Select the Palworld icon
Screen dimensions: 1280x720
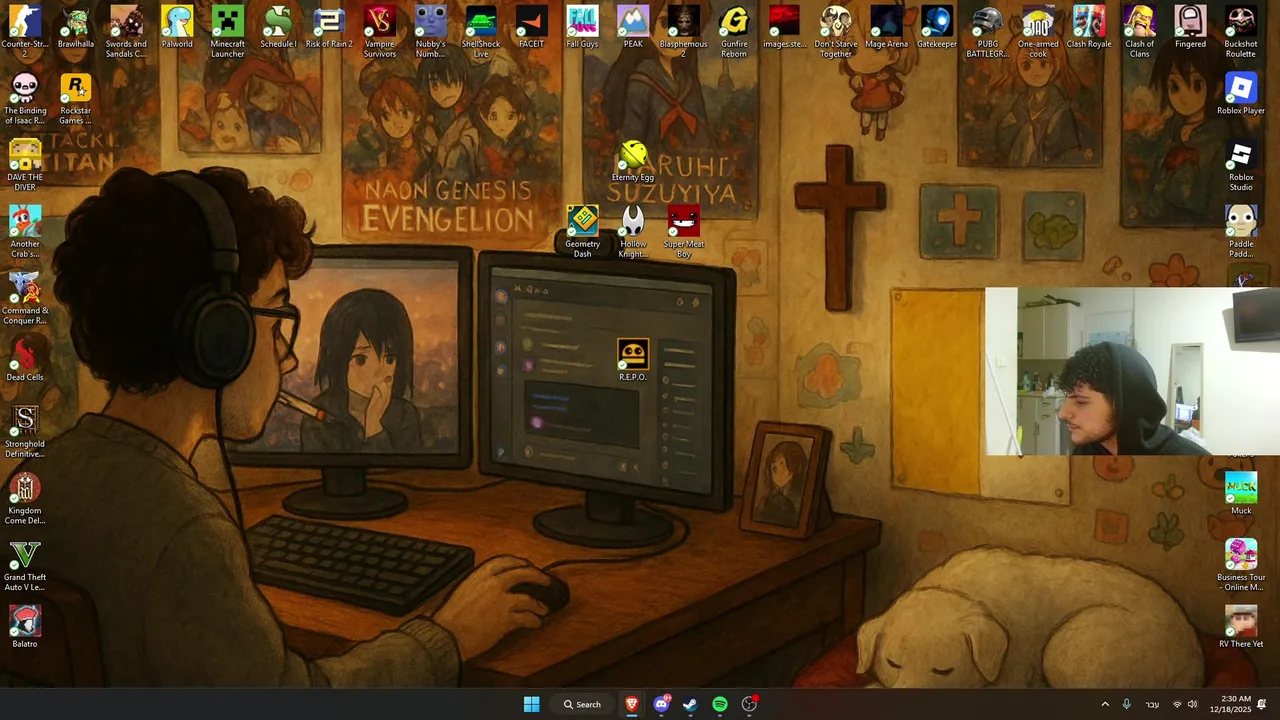point(177,27)
